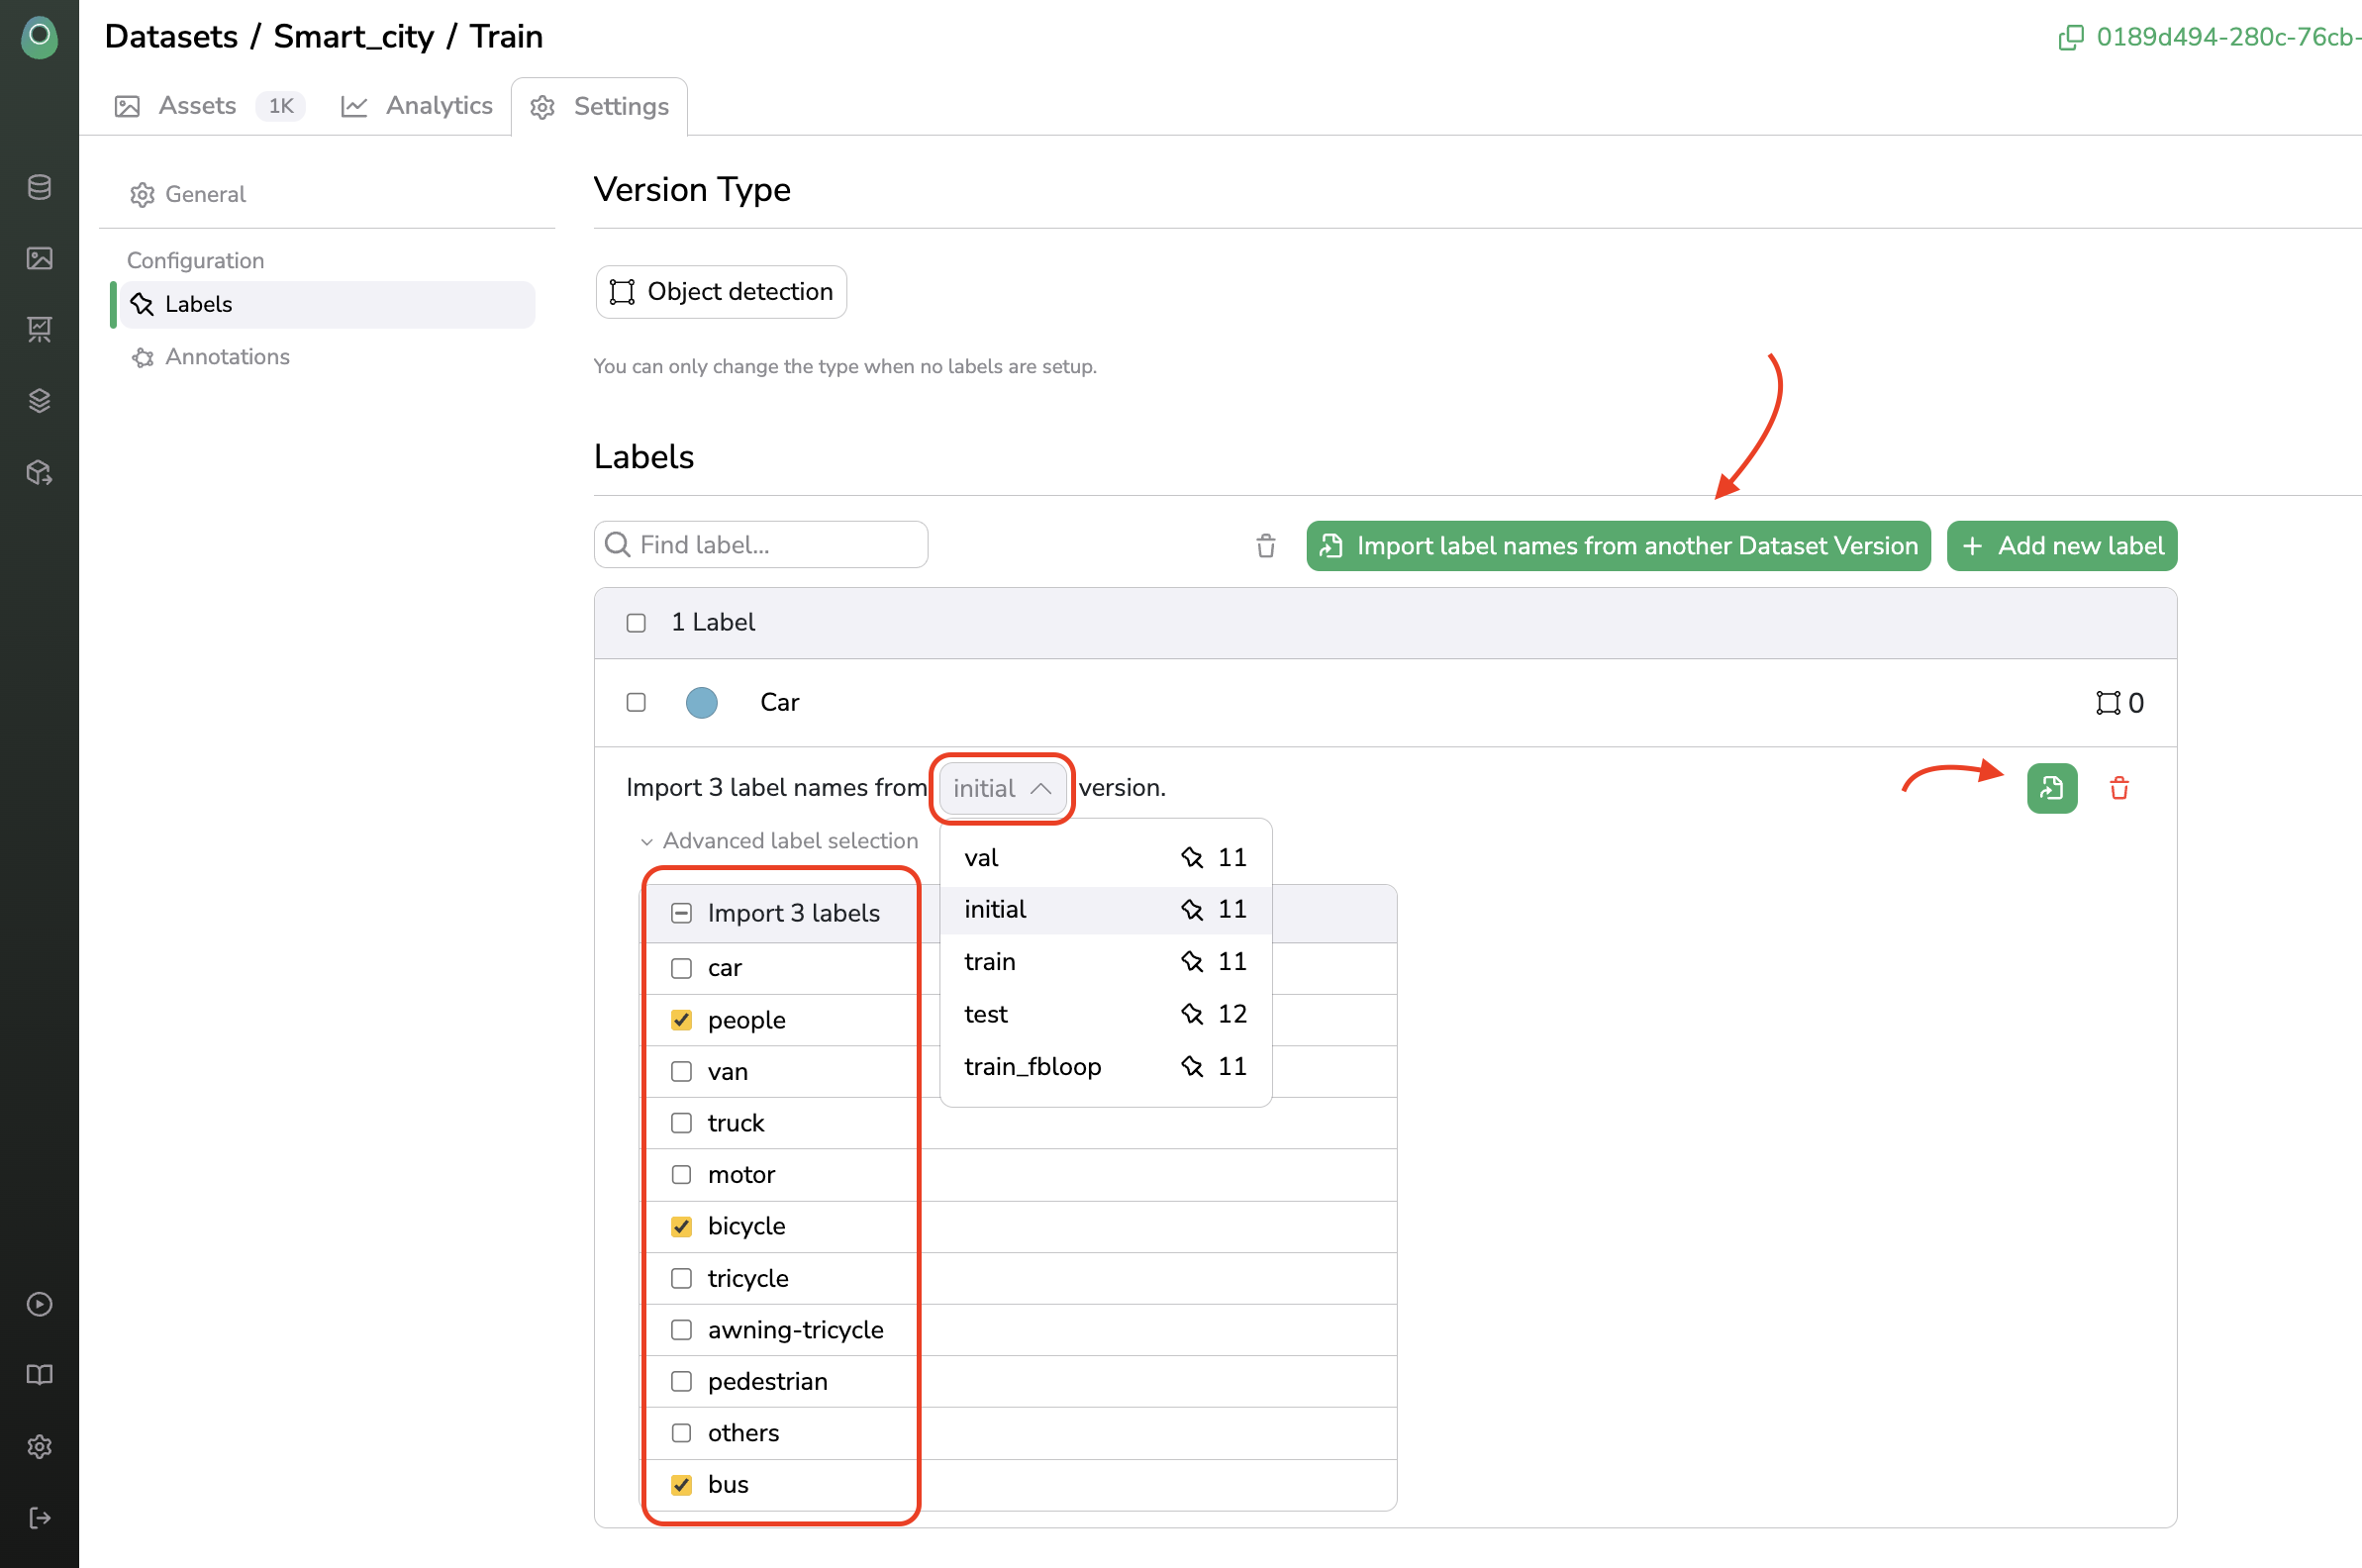Select test version from dropdown
The width and height of the screenshot is (2362, 1568).
click(1105, 1014)
